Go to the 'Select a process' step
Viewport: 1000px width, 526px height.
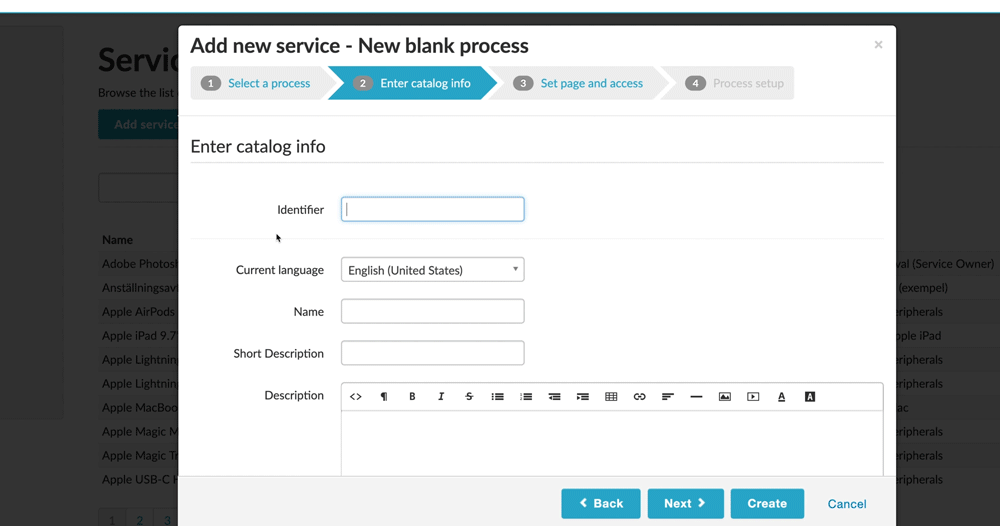tap(268, 83)
